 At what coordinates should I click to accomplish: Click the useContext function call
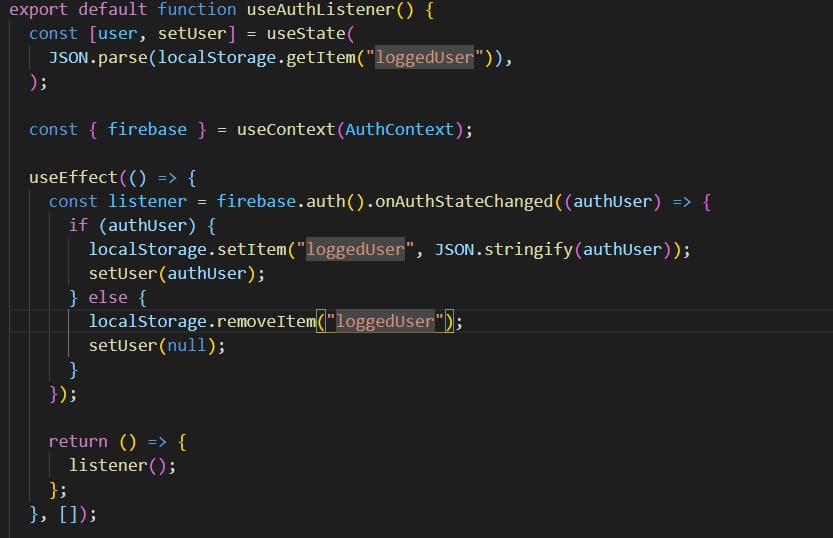(x=286, y=130)
